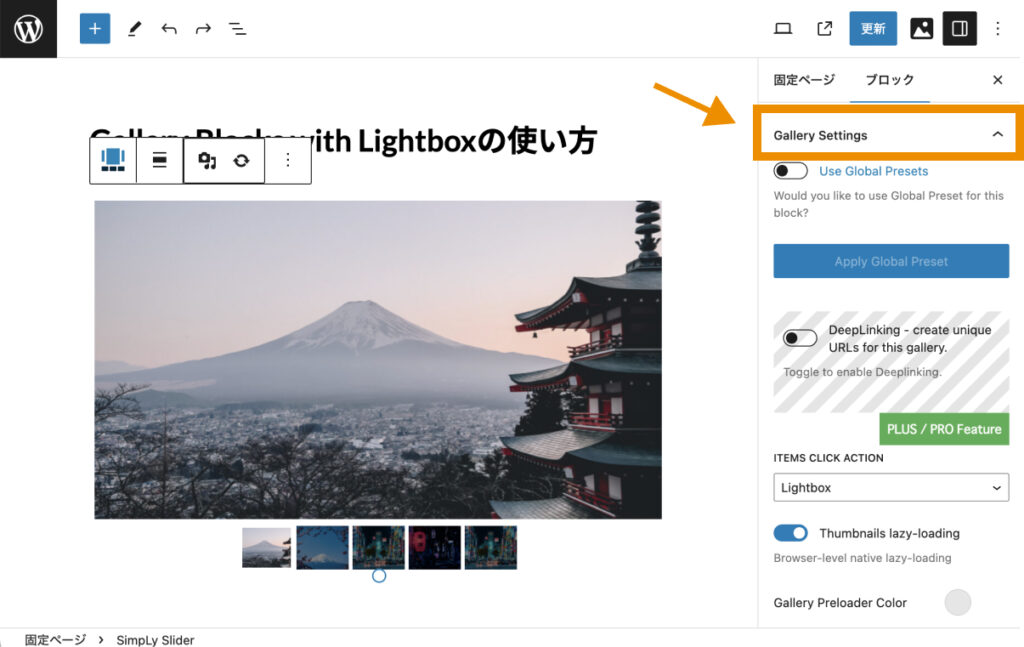Image resolution: width=1024 pixels, height=647 pixels.
Task: Click the 更新 update button
Action: (x=872, y=28)
